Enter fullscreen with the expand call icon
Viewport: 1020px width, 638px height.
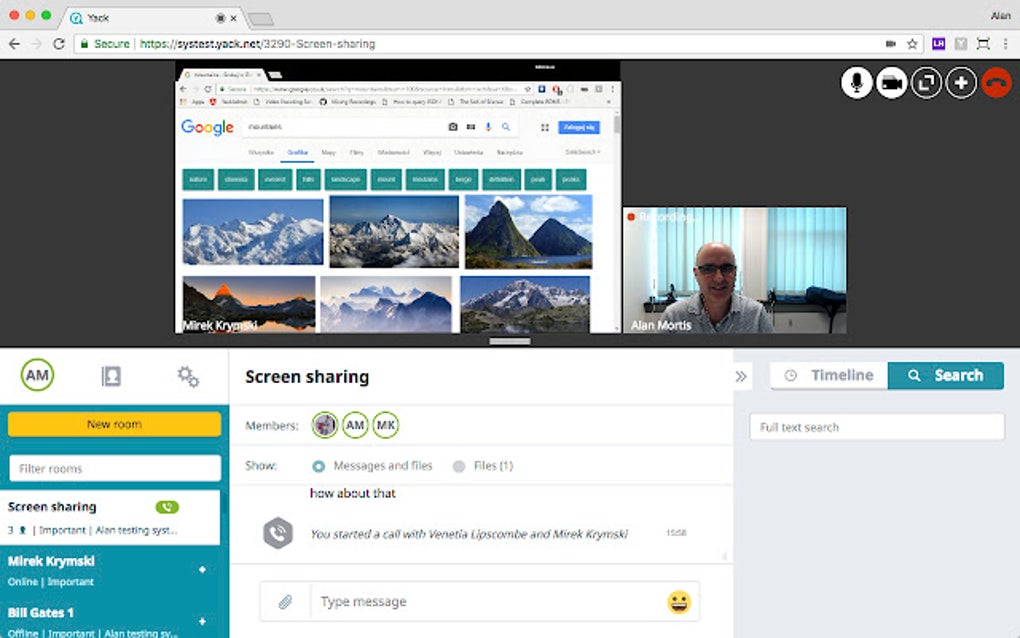pos(925,82)
